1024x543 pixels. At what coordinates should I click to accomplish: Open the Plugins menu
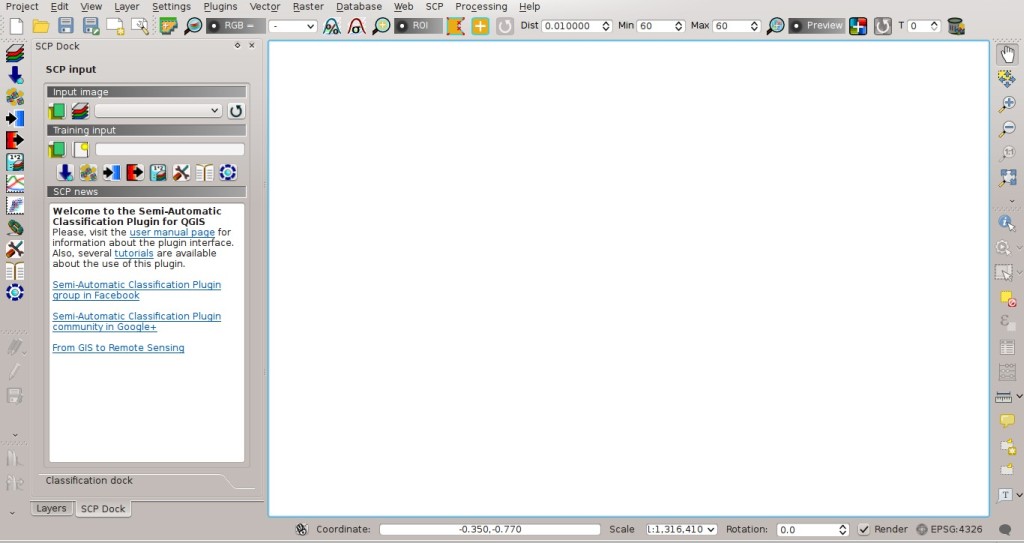pos(220,7)
